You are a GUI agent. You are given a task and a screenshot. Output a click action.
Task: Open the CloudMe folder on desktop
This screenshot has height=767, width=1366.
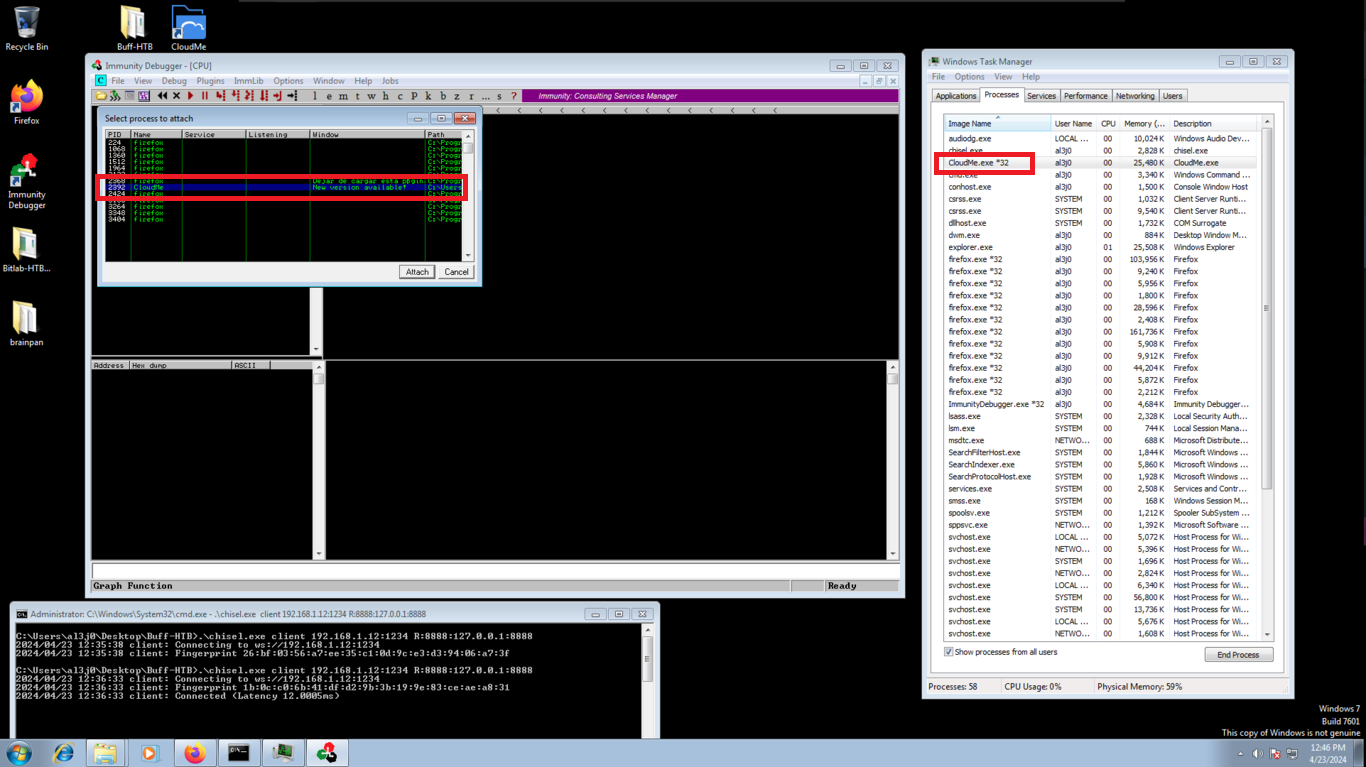[188, 28]
